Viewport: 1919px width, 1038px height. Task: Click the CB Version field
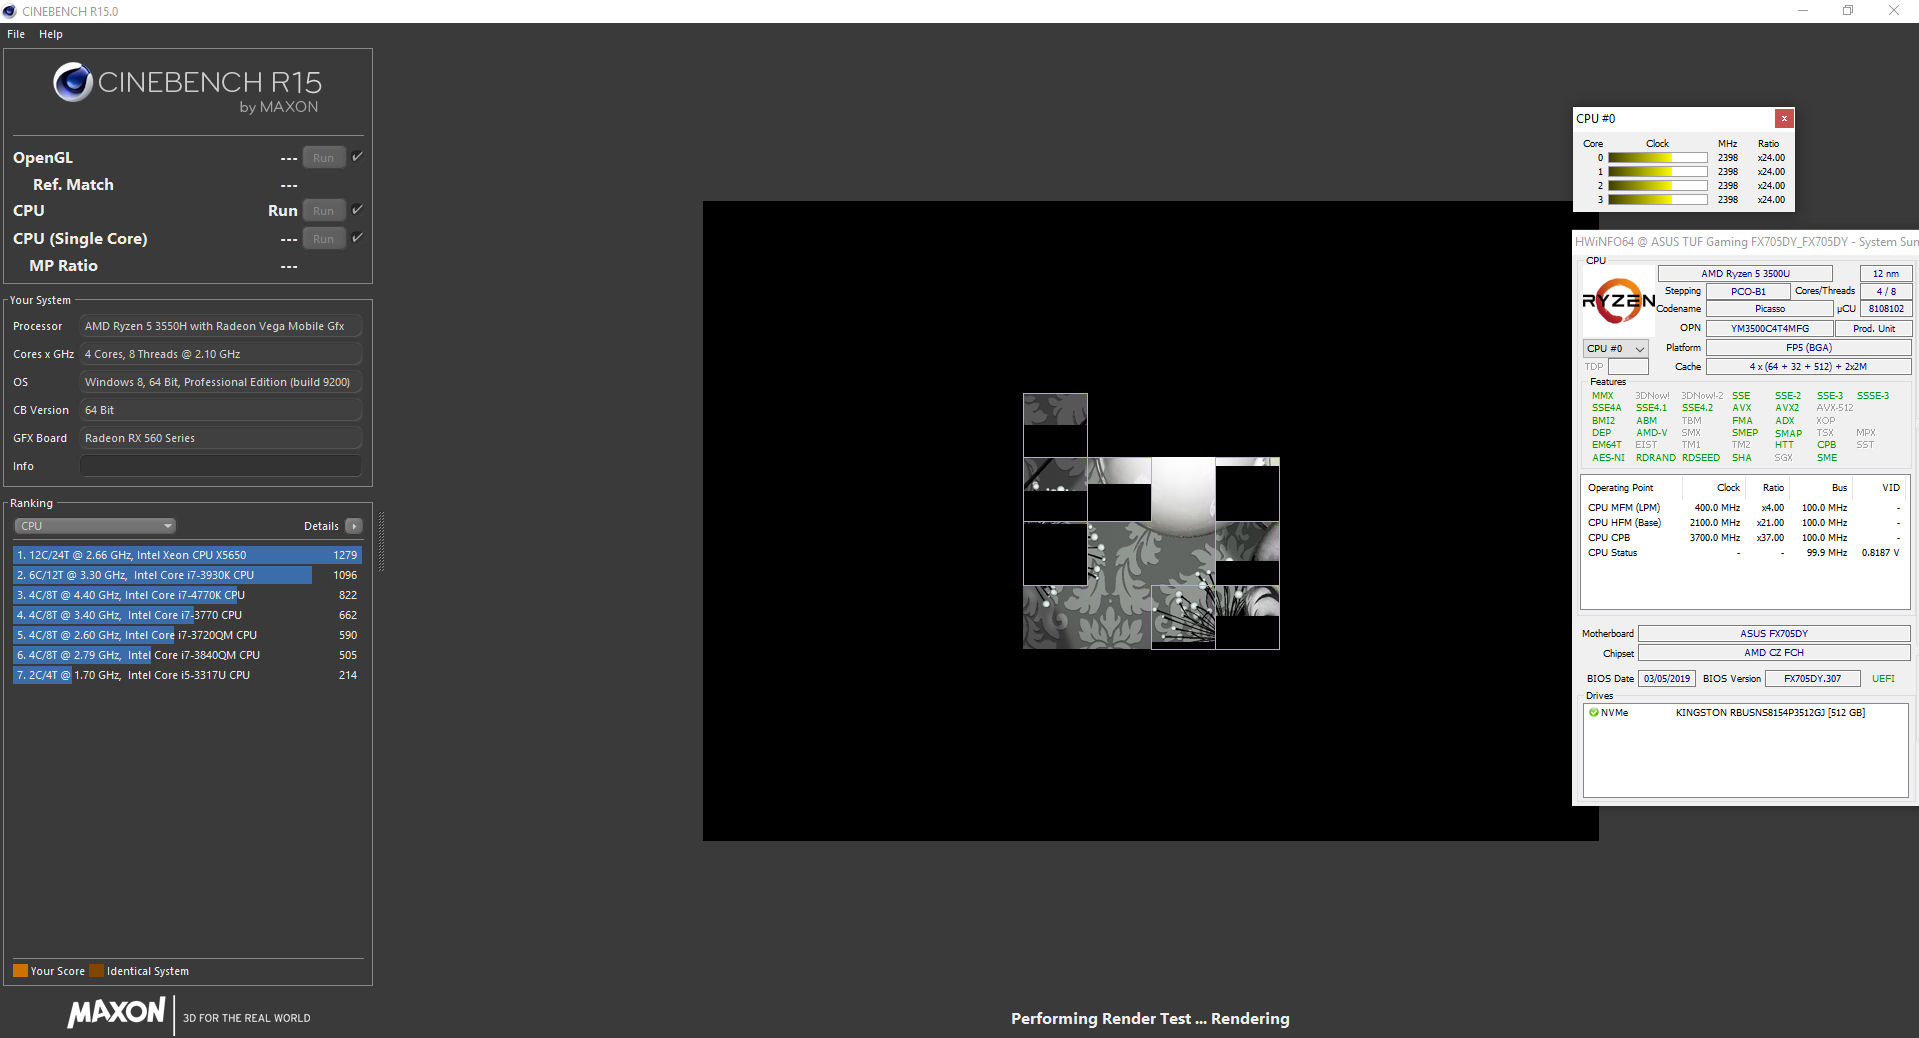pyautogui.click(x=220, y=410)
